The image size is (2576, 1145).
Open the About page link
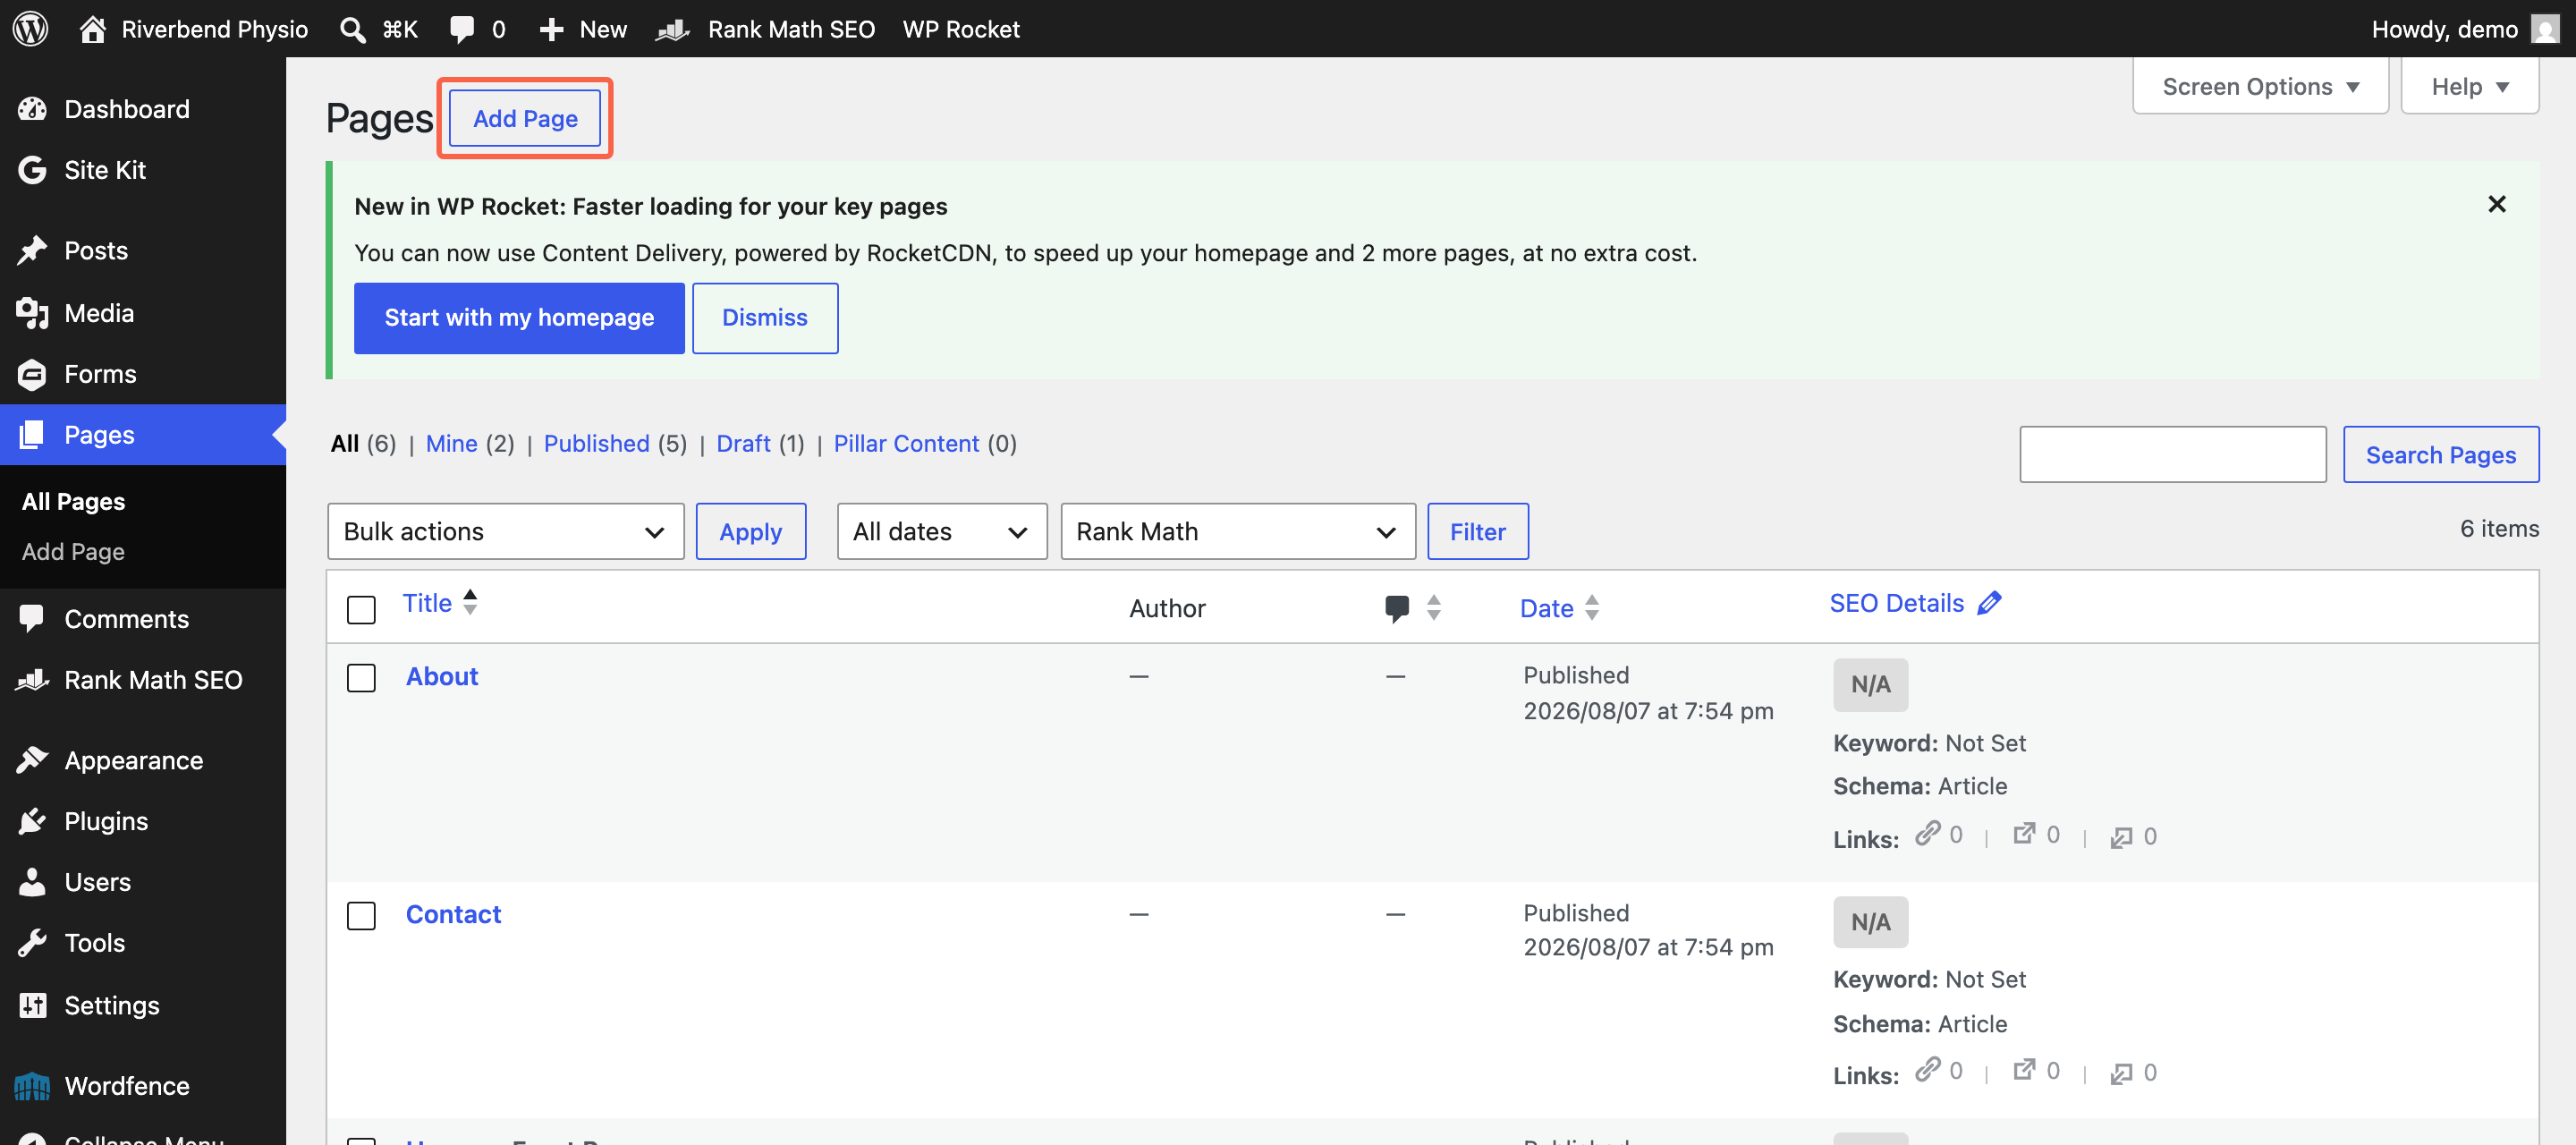442,676
